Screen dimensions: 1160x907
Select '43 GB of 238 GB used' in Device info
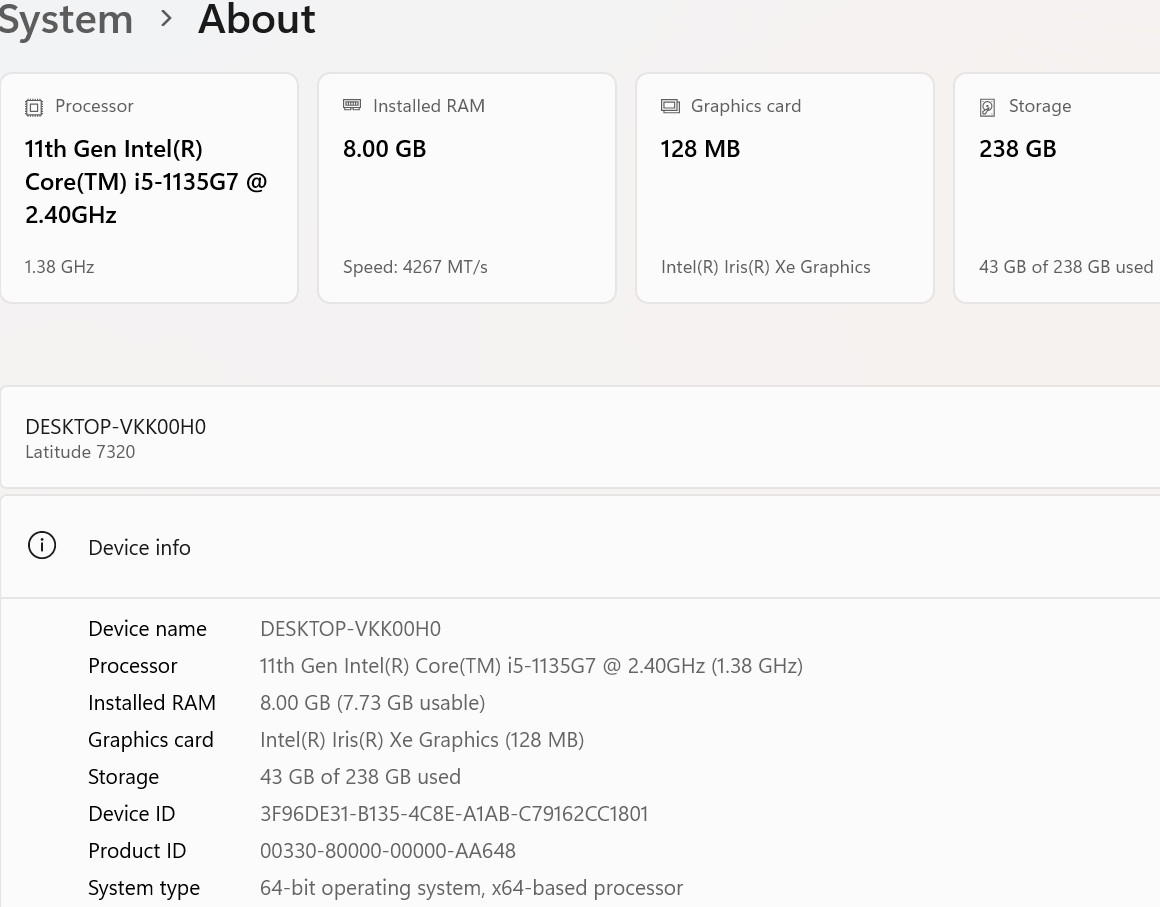pos(360,777)
